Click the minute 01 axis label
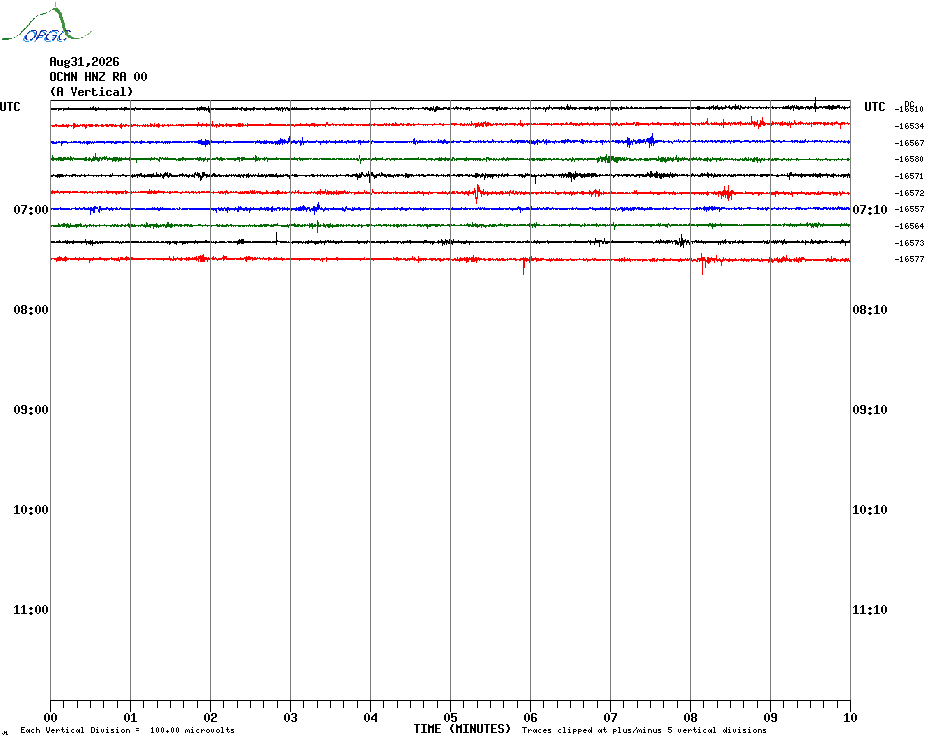Screen dimensions: 930x744 pyautogui.click(x=130, y=718)
